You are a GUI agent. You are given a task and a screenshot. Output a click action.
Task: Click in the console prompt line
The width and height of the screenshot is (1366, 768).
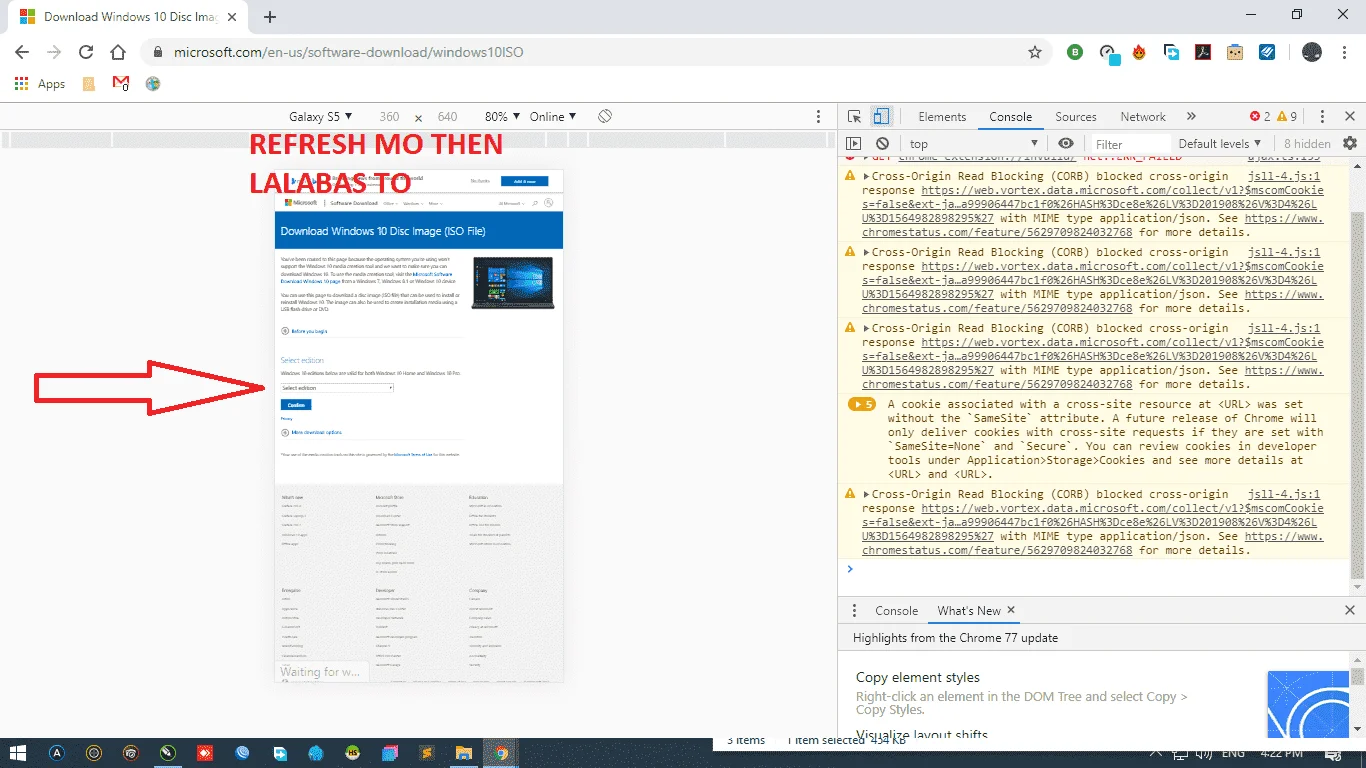pyautogui.click(x=1095, y=570)
